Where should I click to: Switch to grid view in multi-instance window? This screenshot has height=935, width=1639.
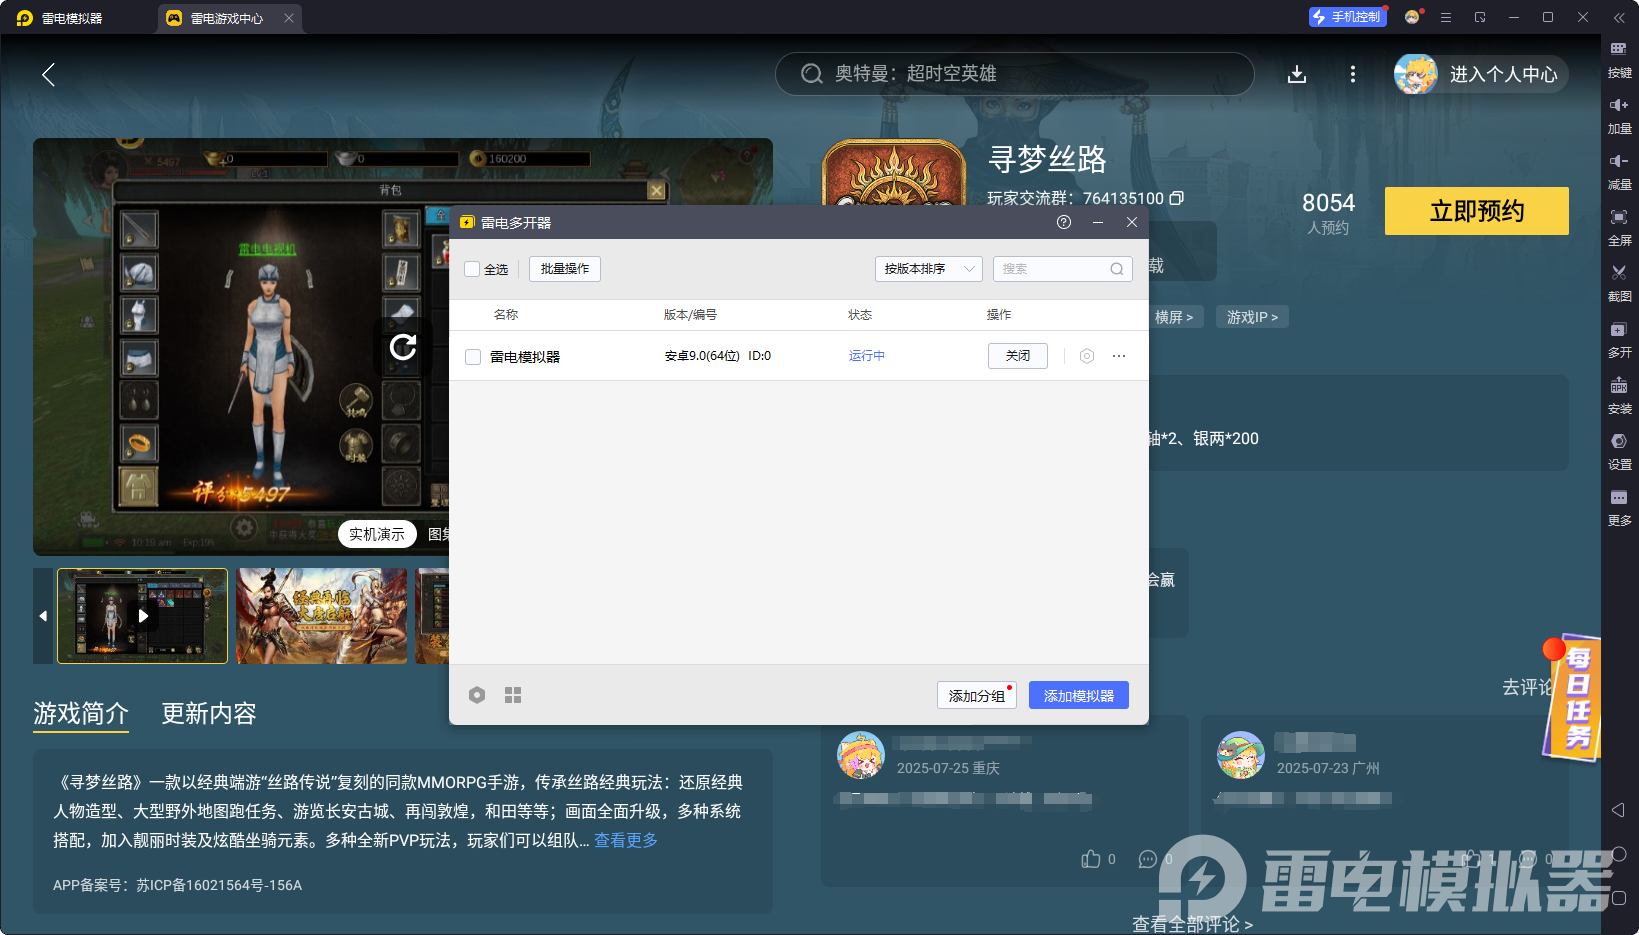(x=513, y=695)
